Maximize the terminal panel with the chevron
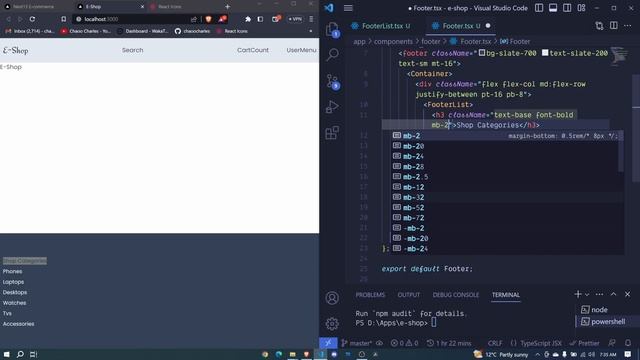This screenshot has width=640, height=360. (613, 294)
